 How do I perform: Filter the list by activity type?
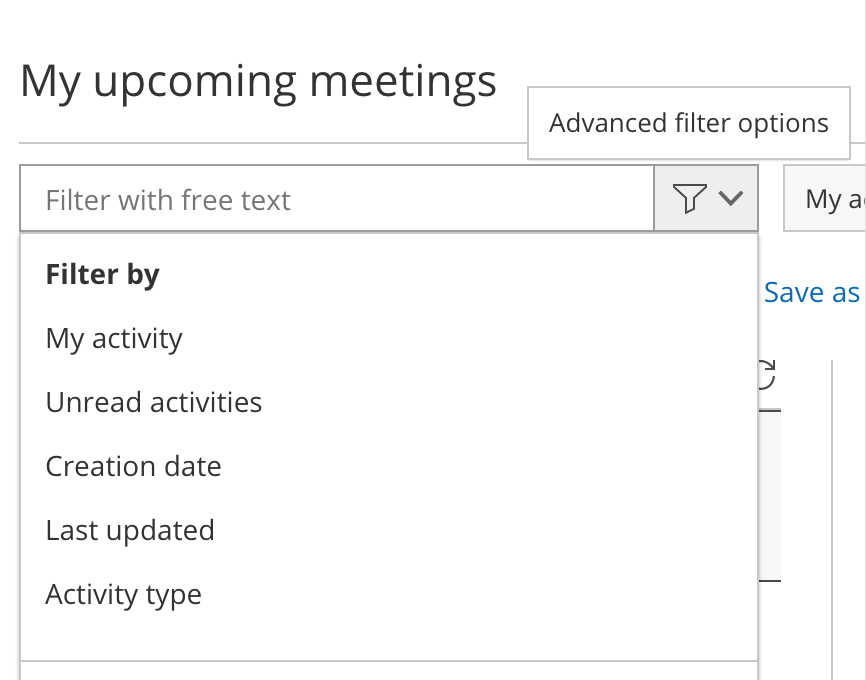point(123,594)
